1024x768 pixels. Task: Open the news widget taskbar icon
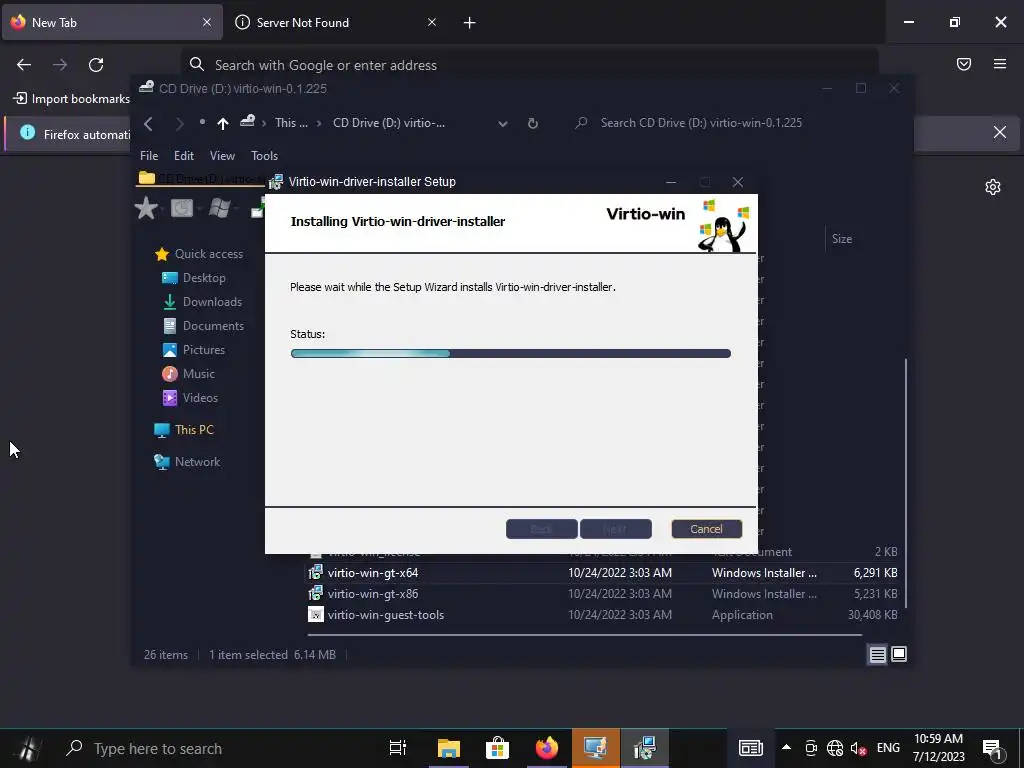pyautogui.click(x=750, y=748)
